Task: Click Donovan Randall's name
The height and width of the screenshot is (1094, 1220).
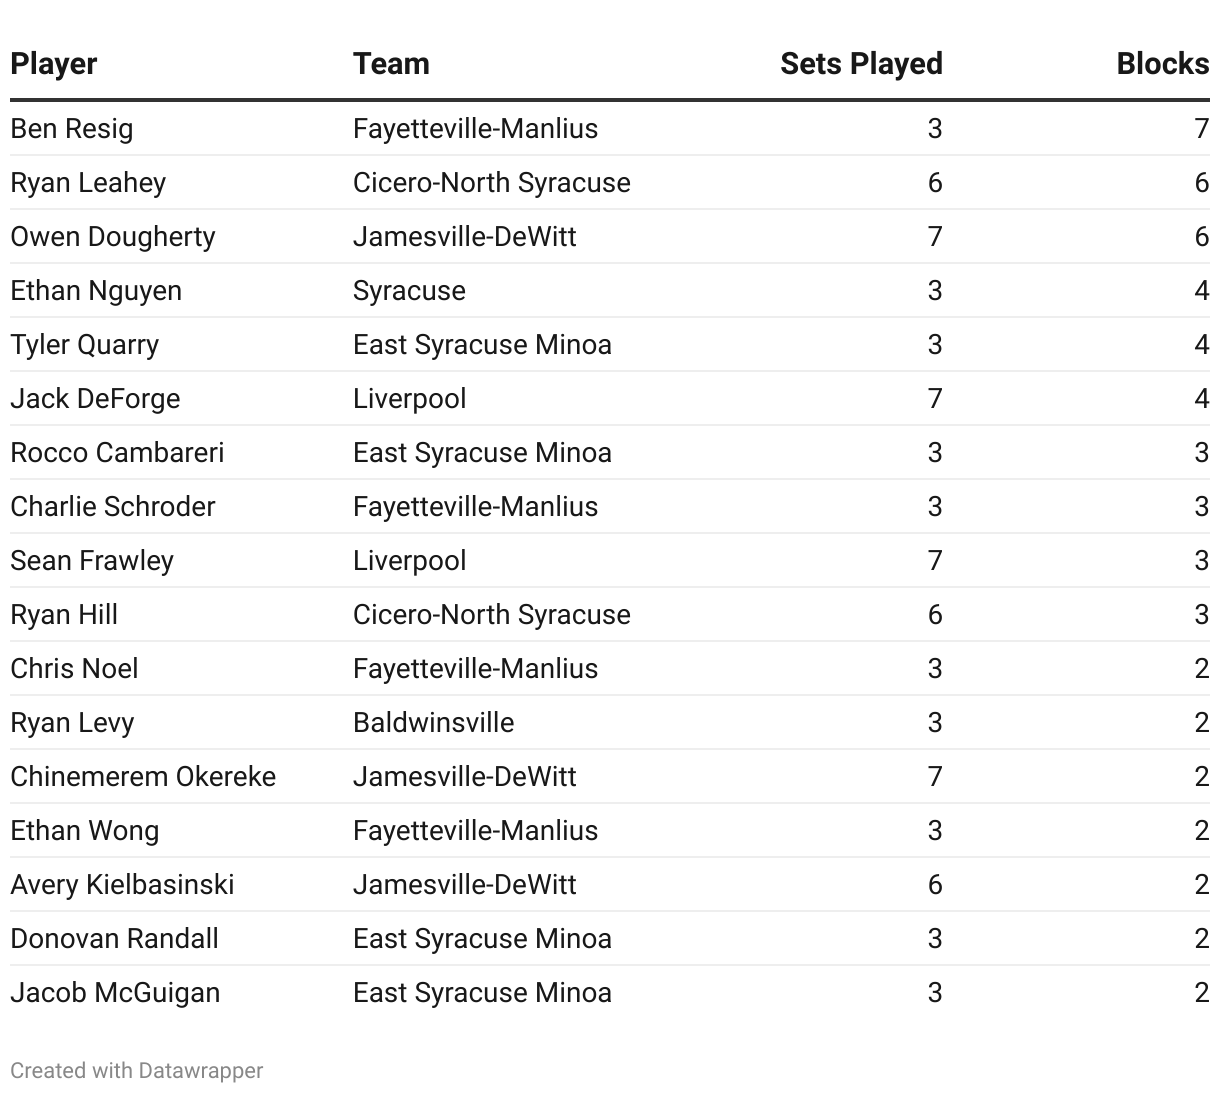Action: 115,939
